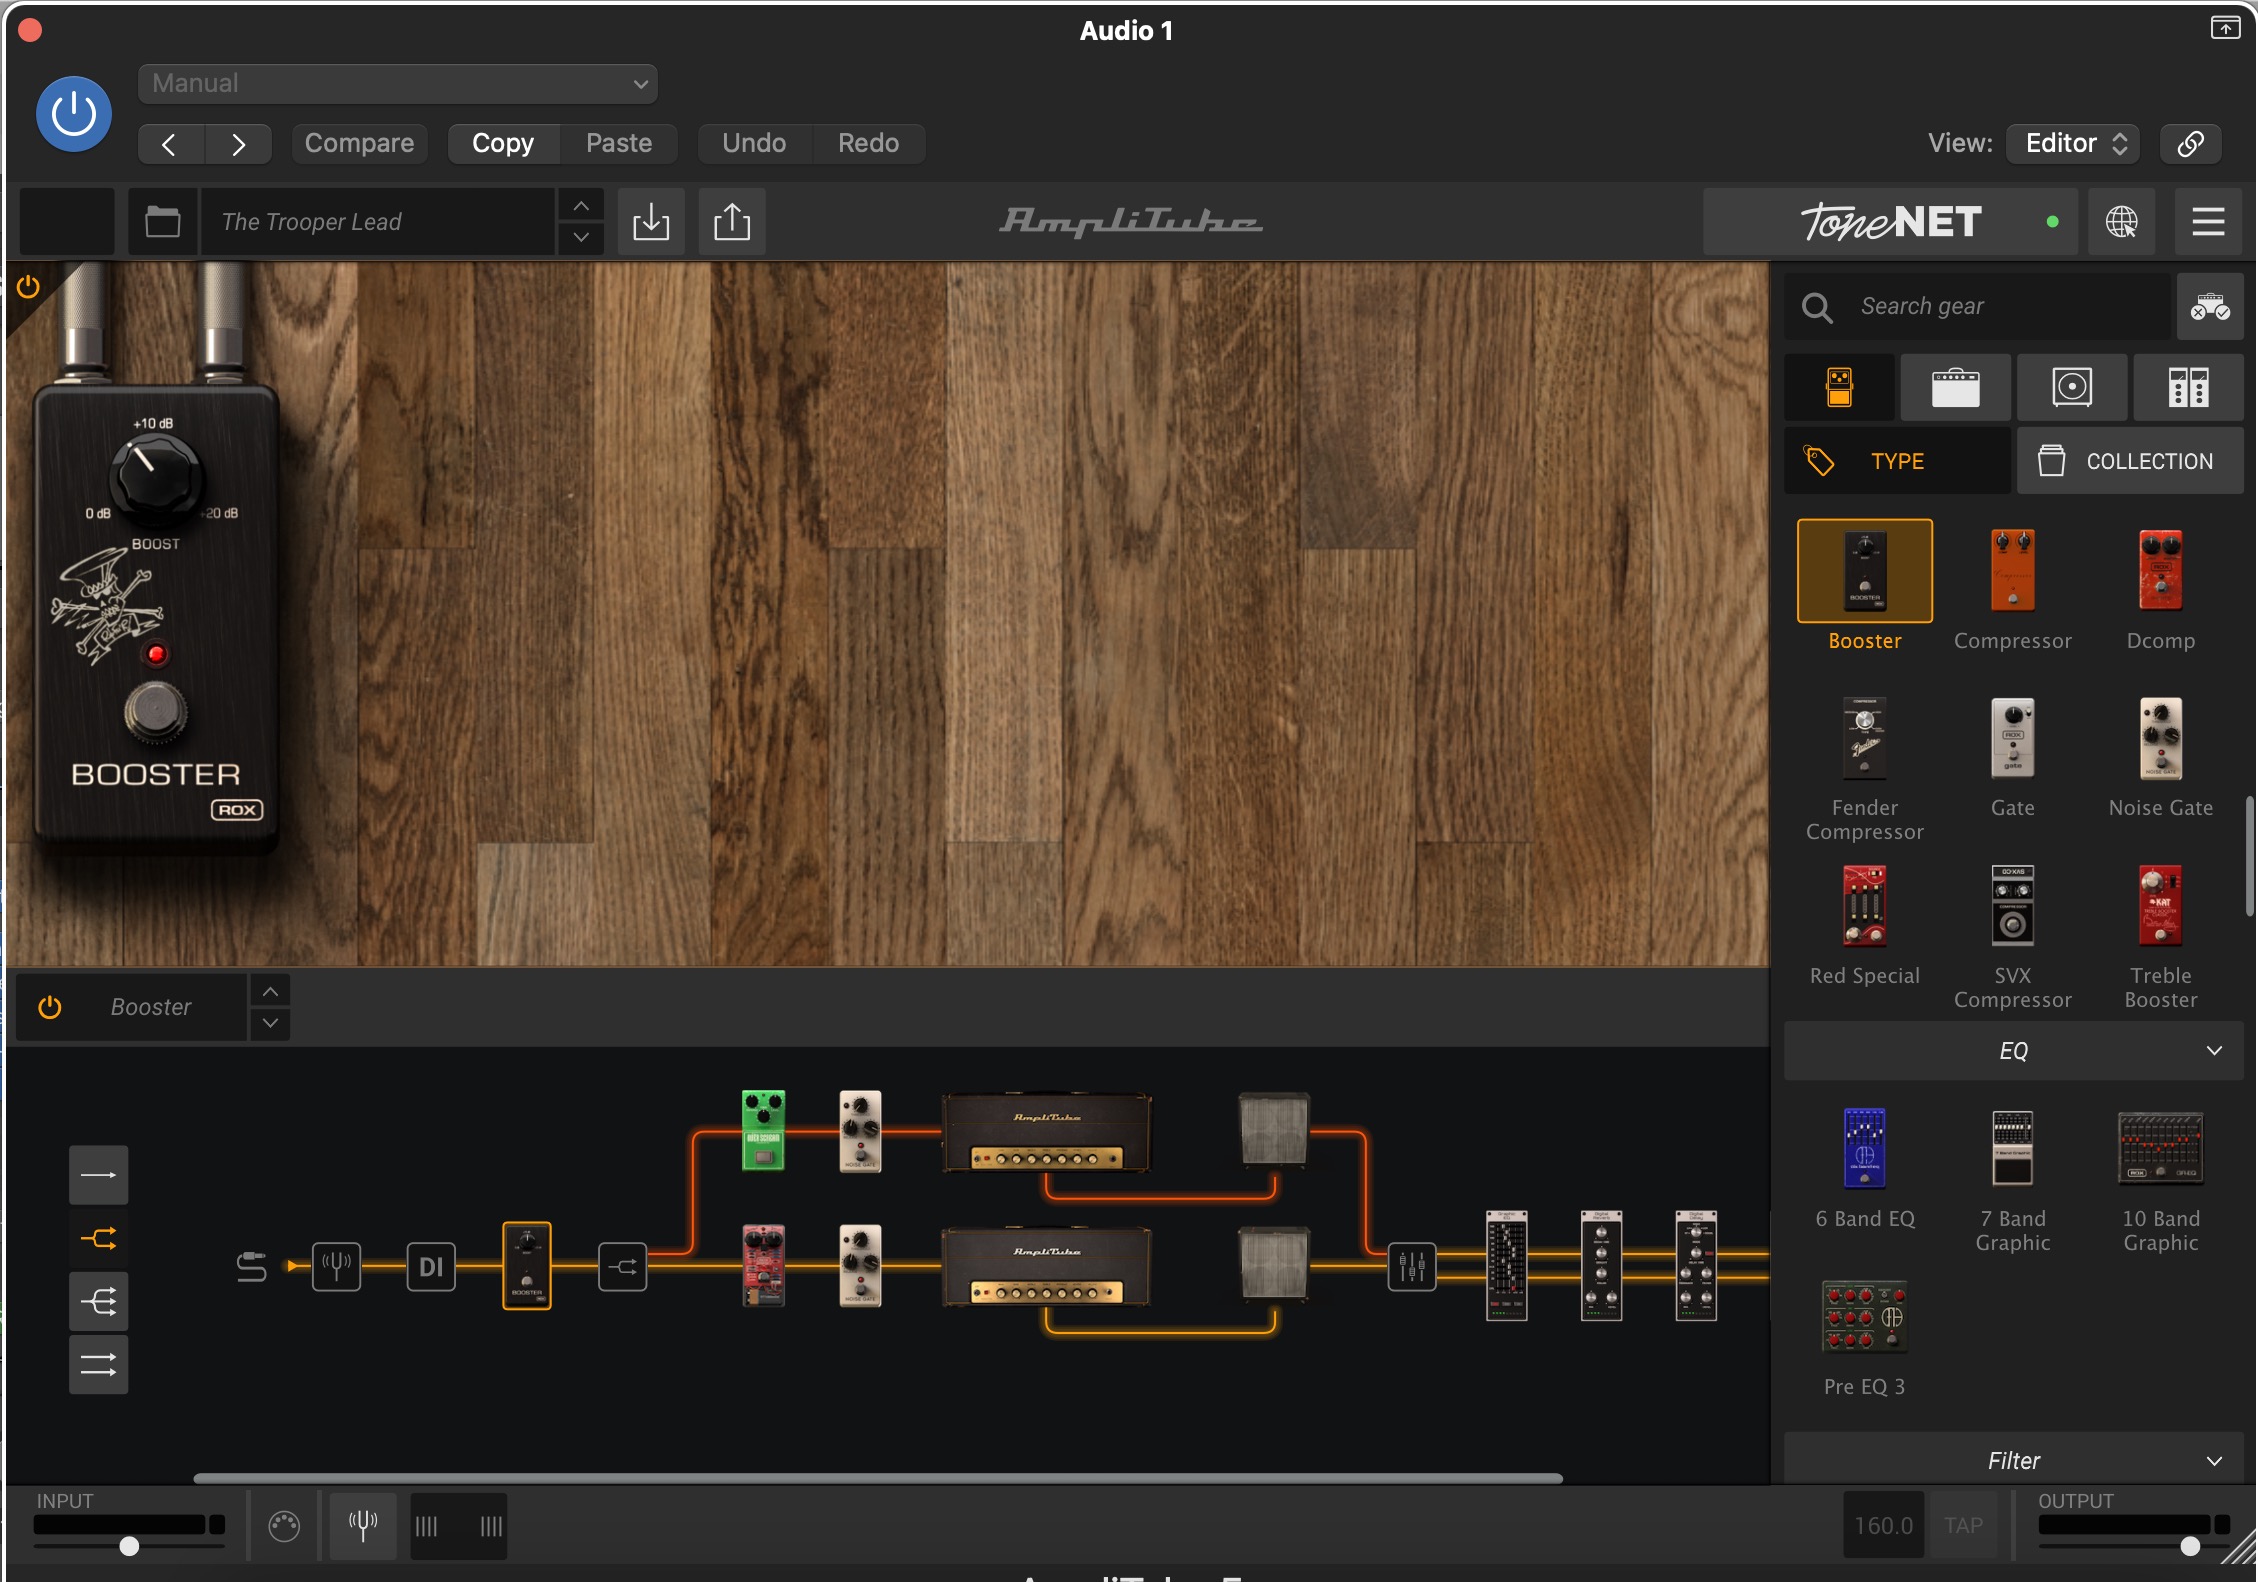
Task: Click the down chevron beside the Booster name
Action: (270, 1024)
